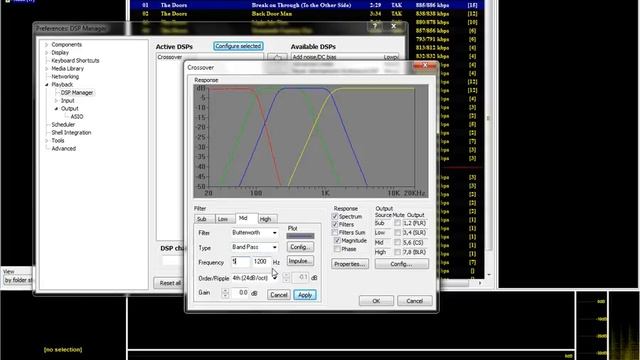640x360 pixels.
Task: Open the Order/Ripple dropdown showing 4th (24dB/oct)
Action: coord(255,278)
